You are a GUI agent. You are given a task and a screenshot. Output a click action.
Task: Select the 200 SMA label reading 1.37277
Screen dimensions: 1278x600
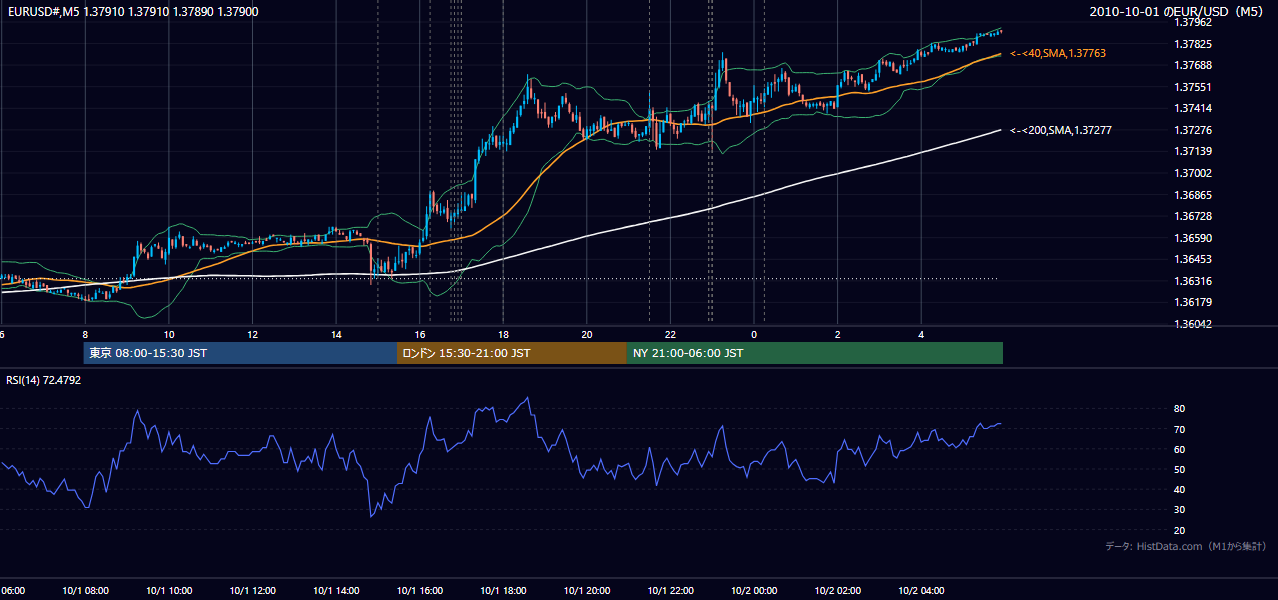click(x=1061, y=130)
